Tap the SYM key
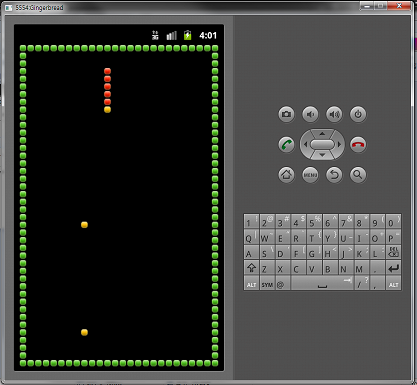Viewport: 417px width, 385px height. coord(267,283)
